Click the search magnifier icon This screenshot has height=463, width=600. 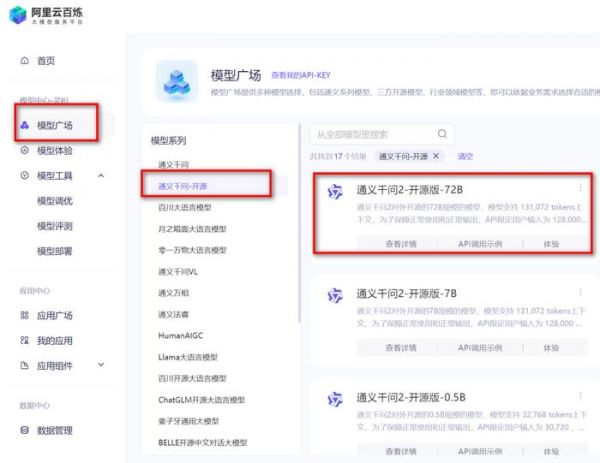coord(442,134)
